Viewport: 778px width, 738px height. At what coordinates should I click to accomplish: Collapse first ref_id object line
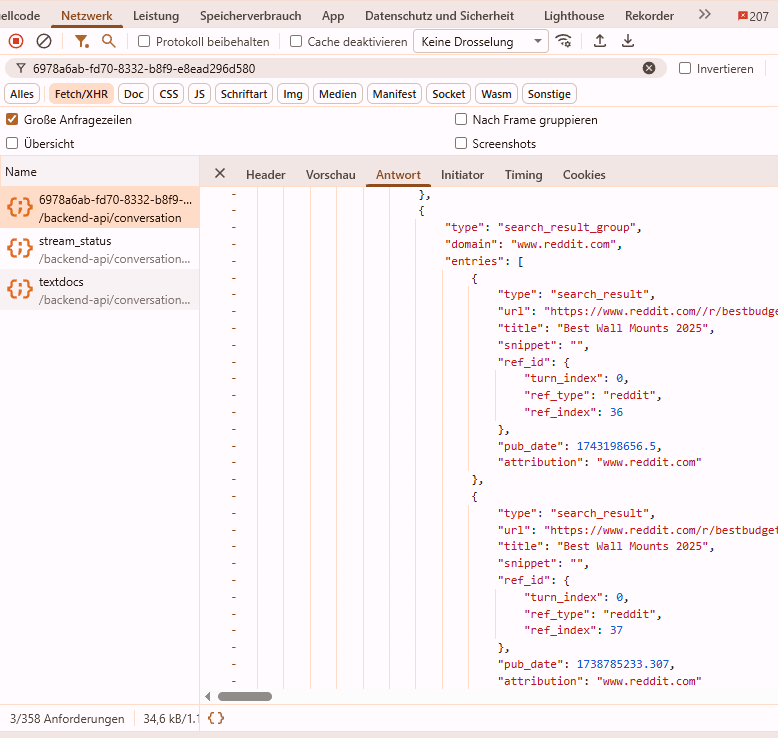pos(234,362)
